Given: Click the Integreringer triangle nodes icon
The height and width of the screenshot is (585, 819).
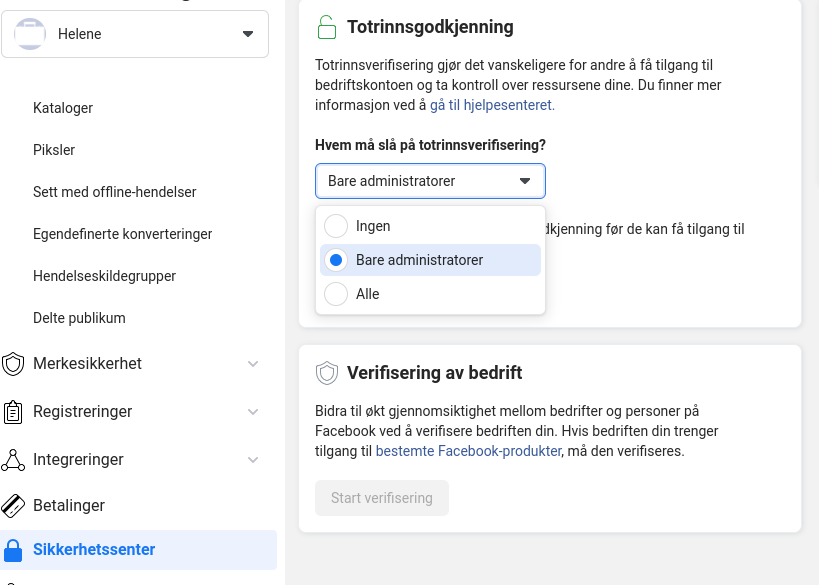Looking at the screenshot, I should point(13,460).
